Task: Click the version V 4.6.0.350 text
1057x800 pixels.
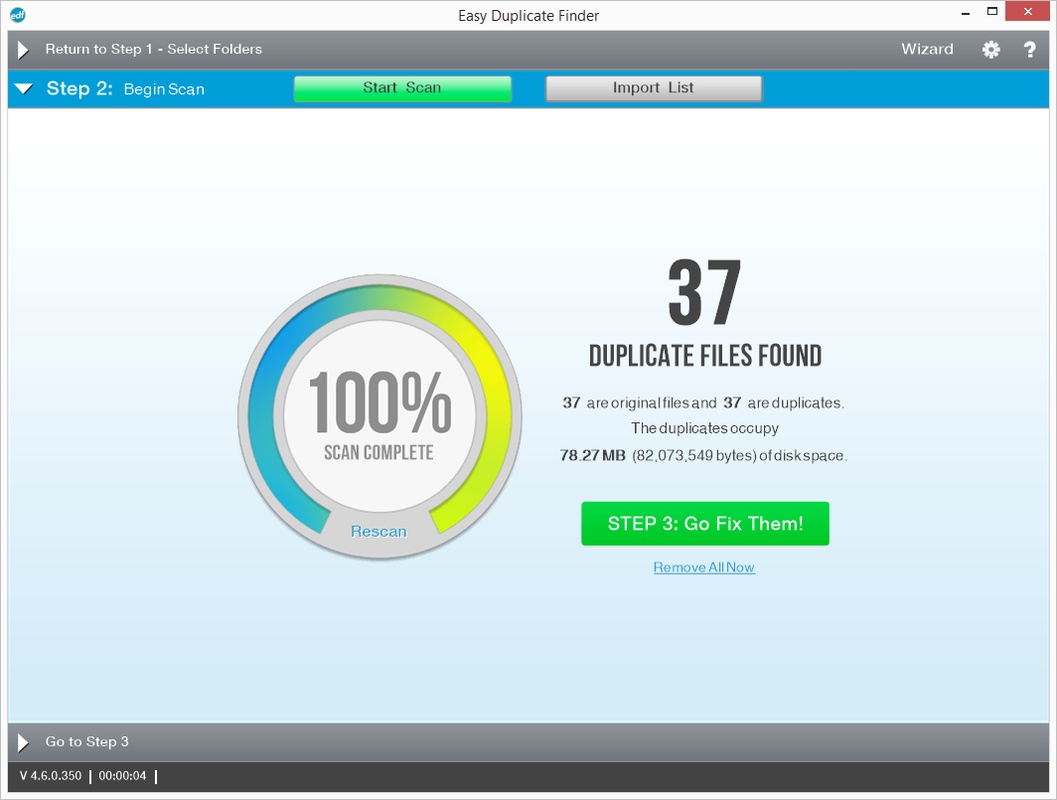Action: tap(51, 776)
